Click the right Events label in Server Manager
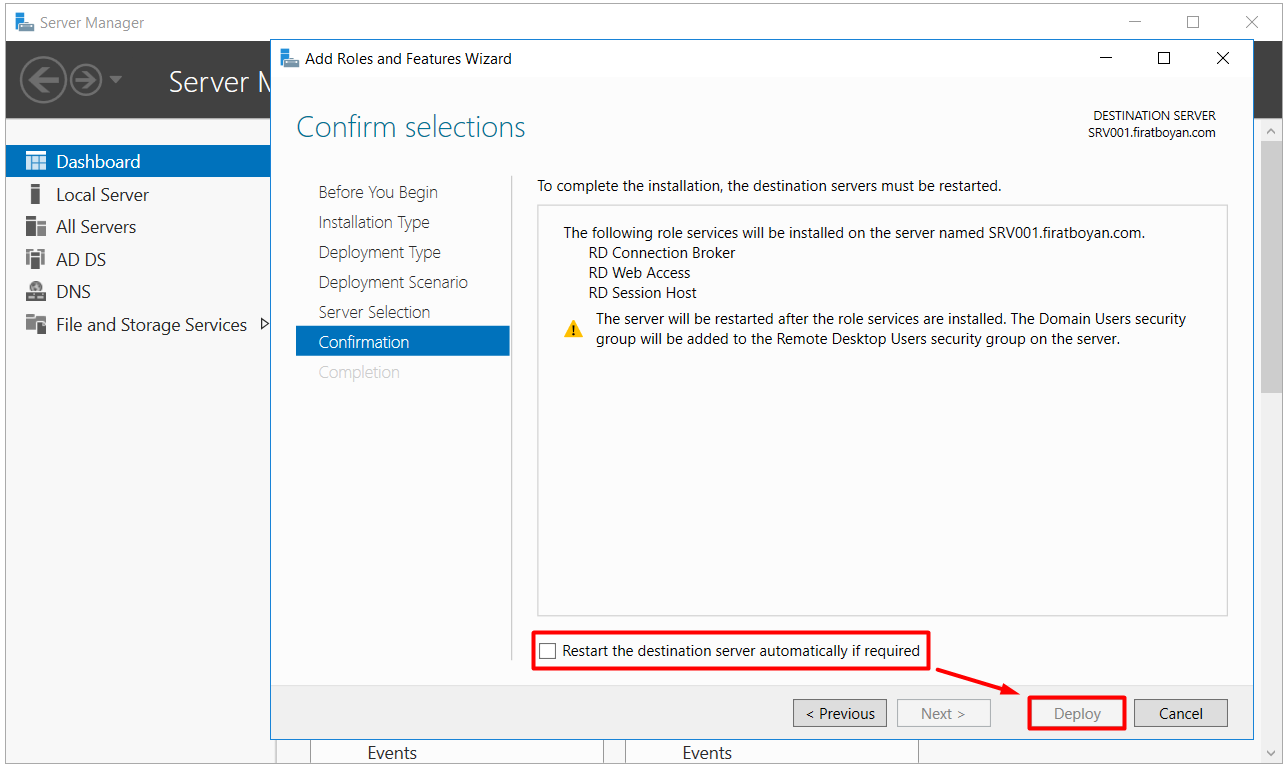 coord(707,753)
